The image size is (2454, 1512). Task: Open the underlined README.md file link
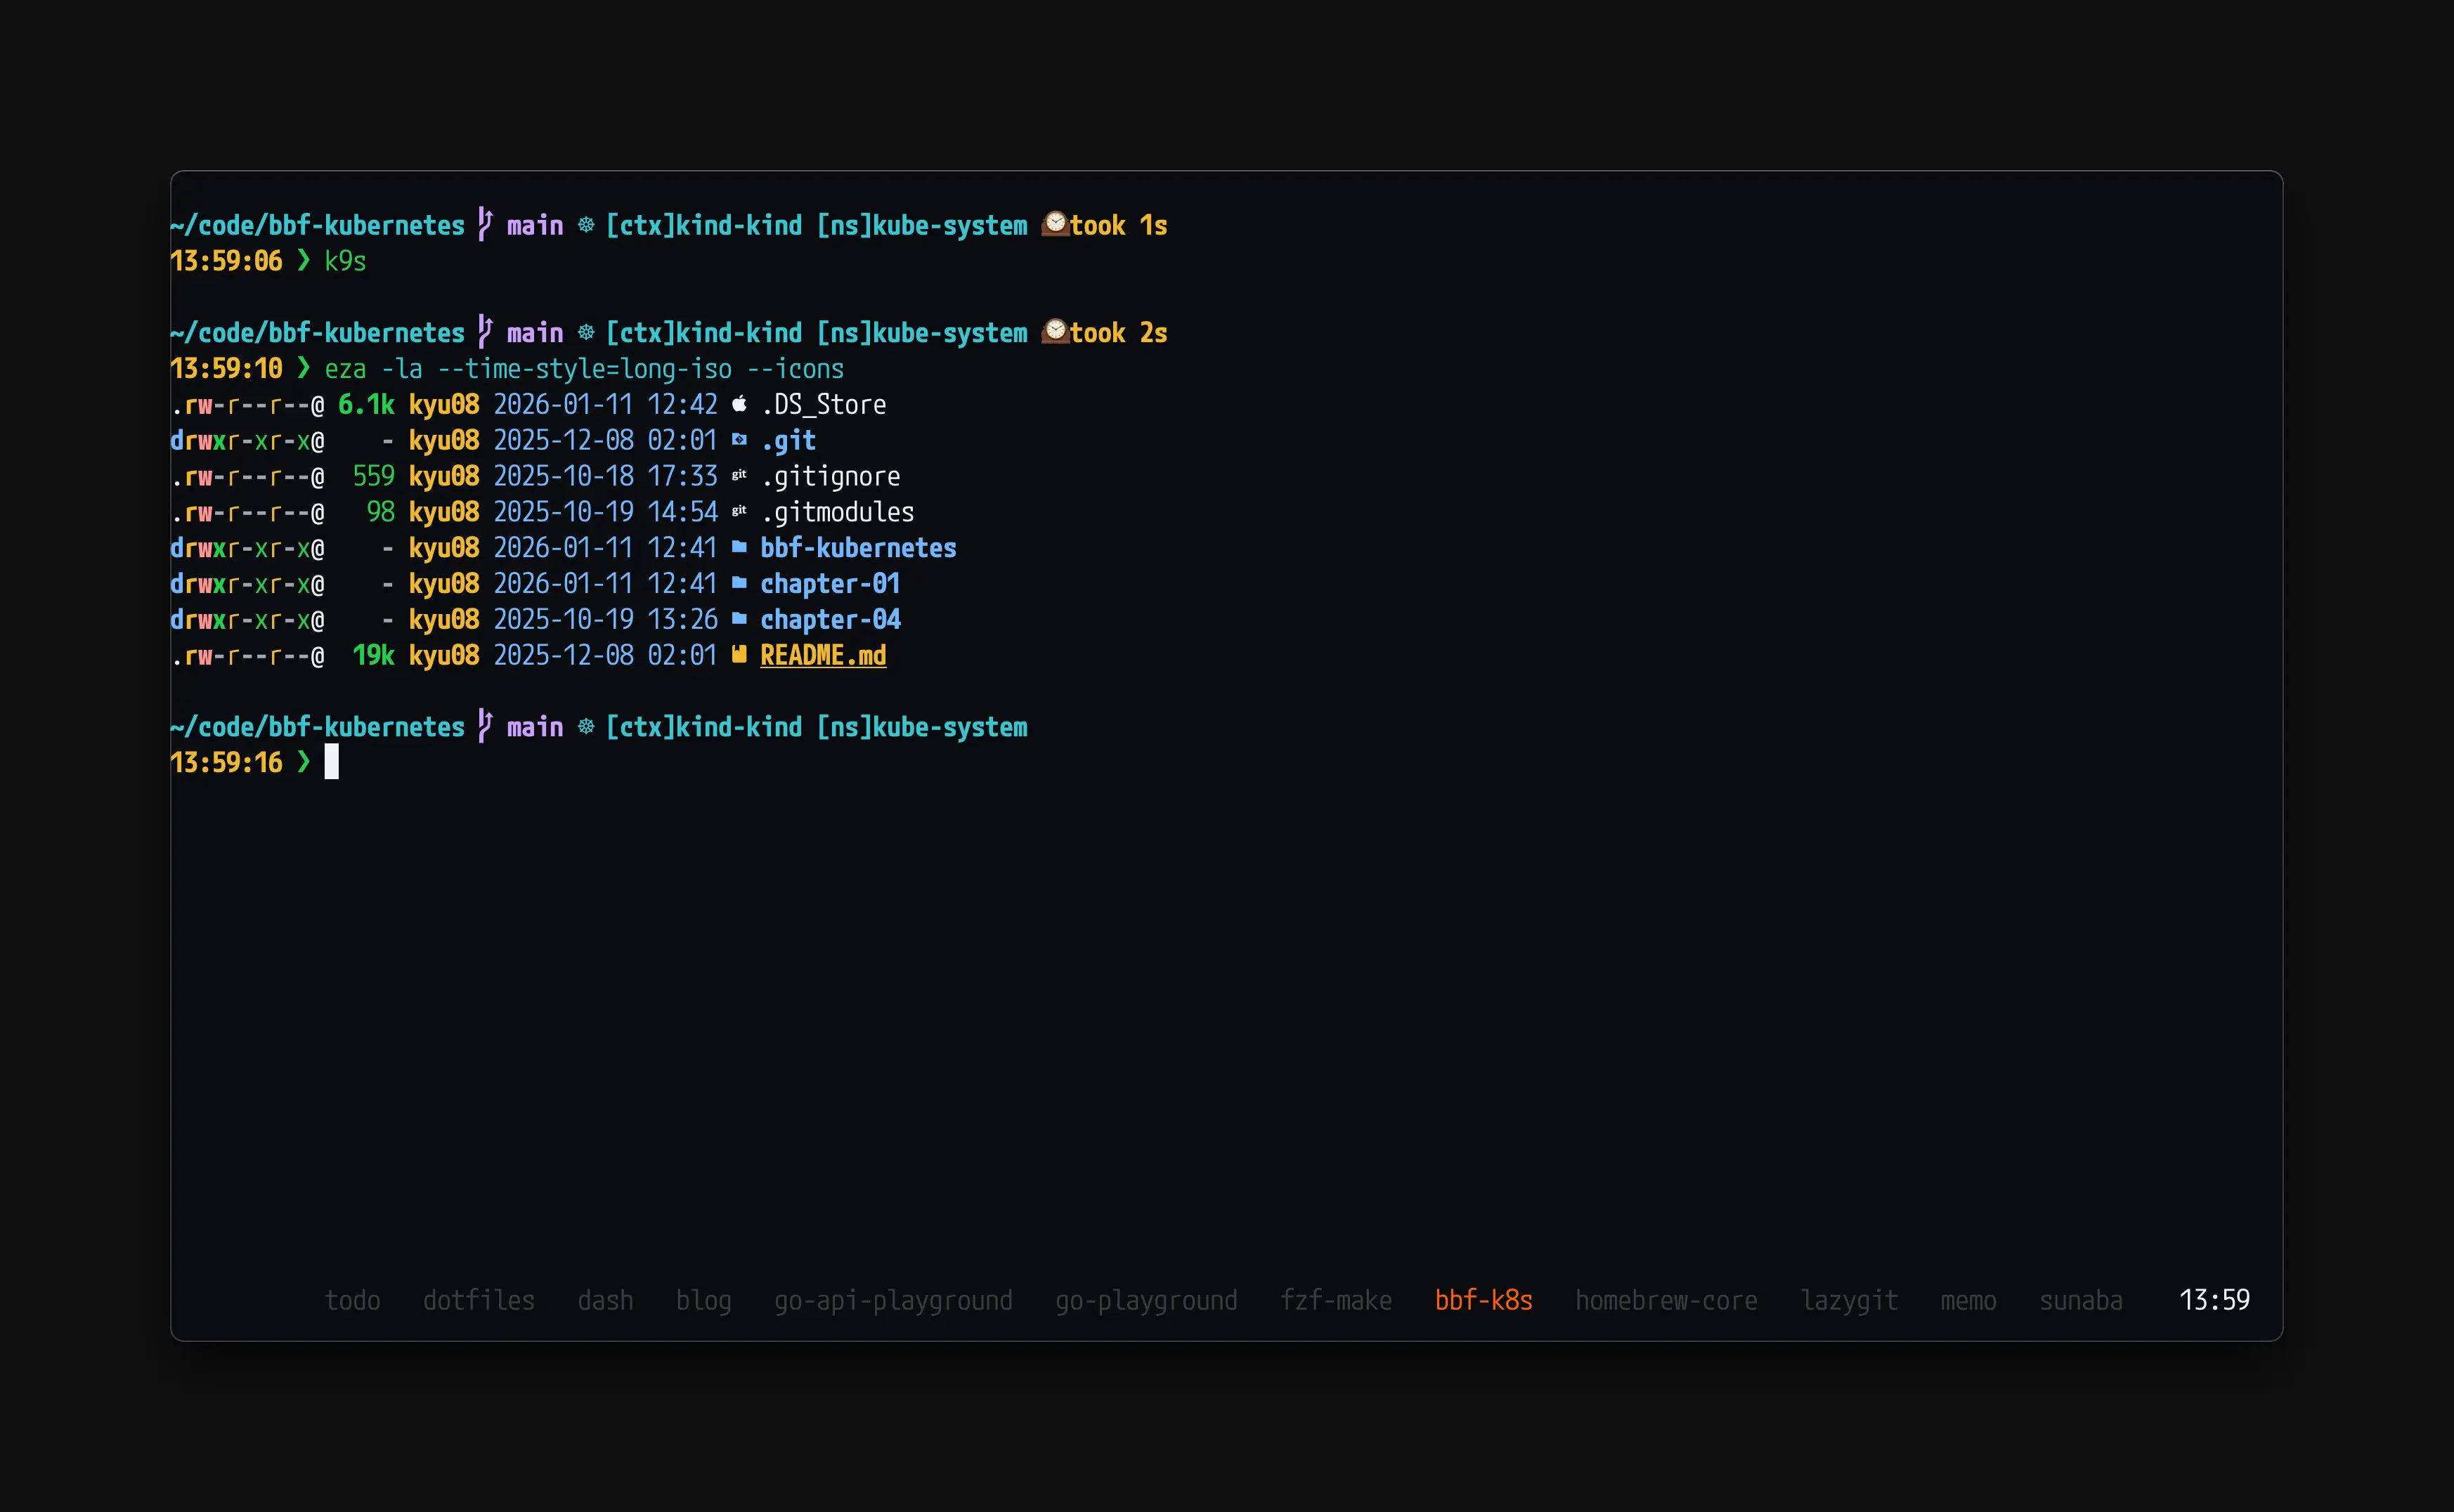coord(823,655)
